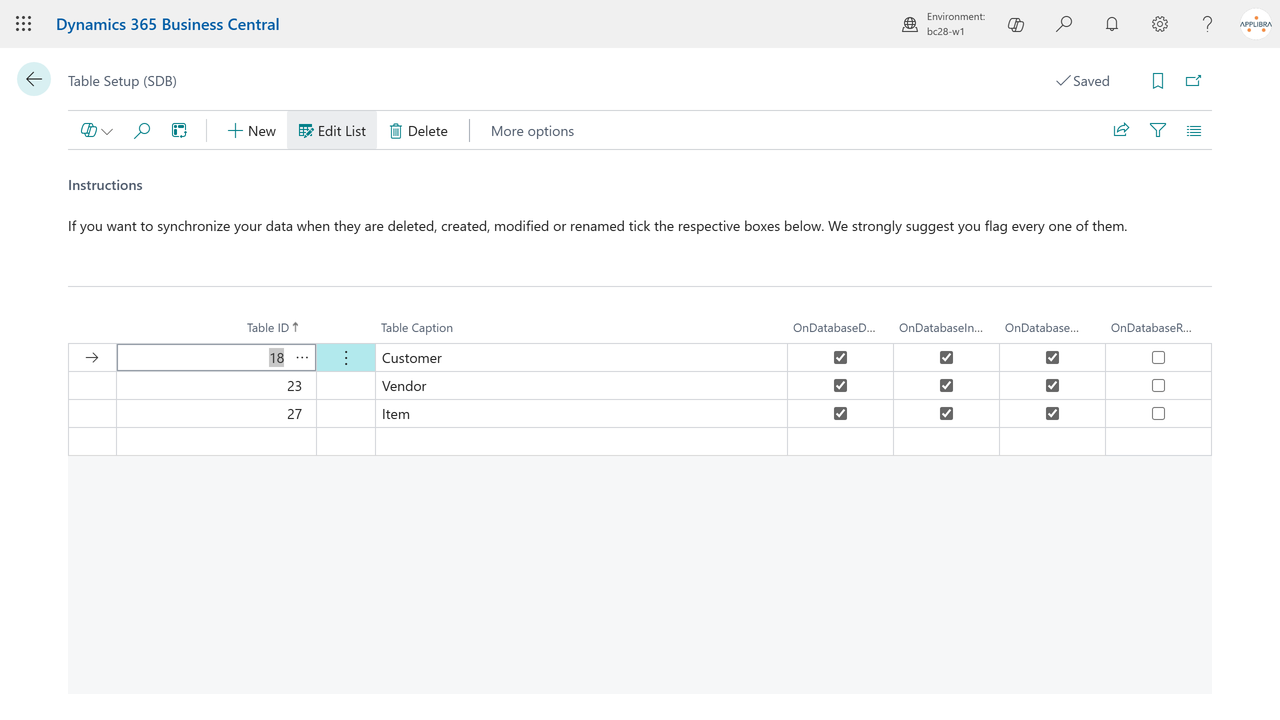This screenshot has width=1280, height=720.
Task: Click the Customer caption cell
Action: [x=581, y=358]
